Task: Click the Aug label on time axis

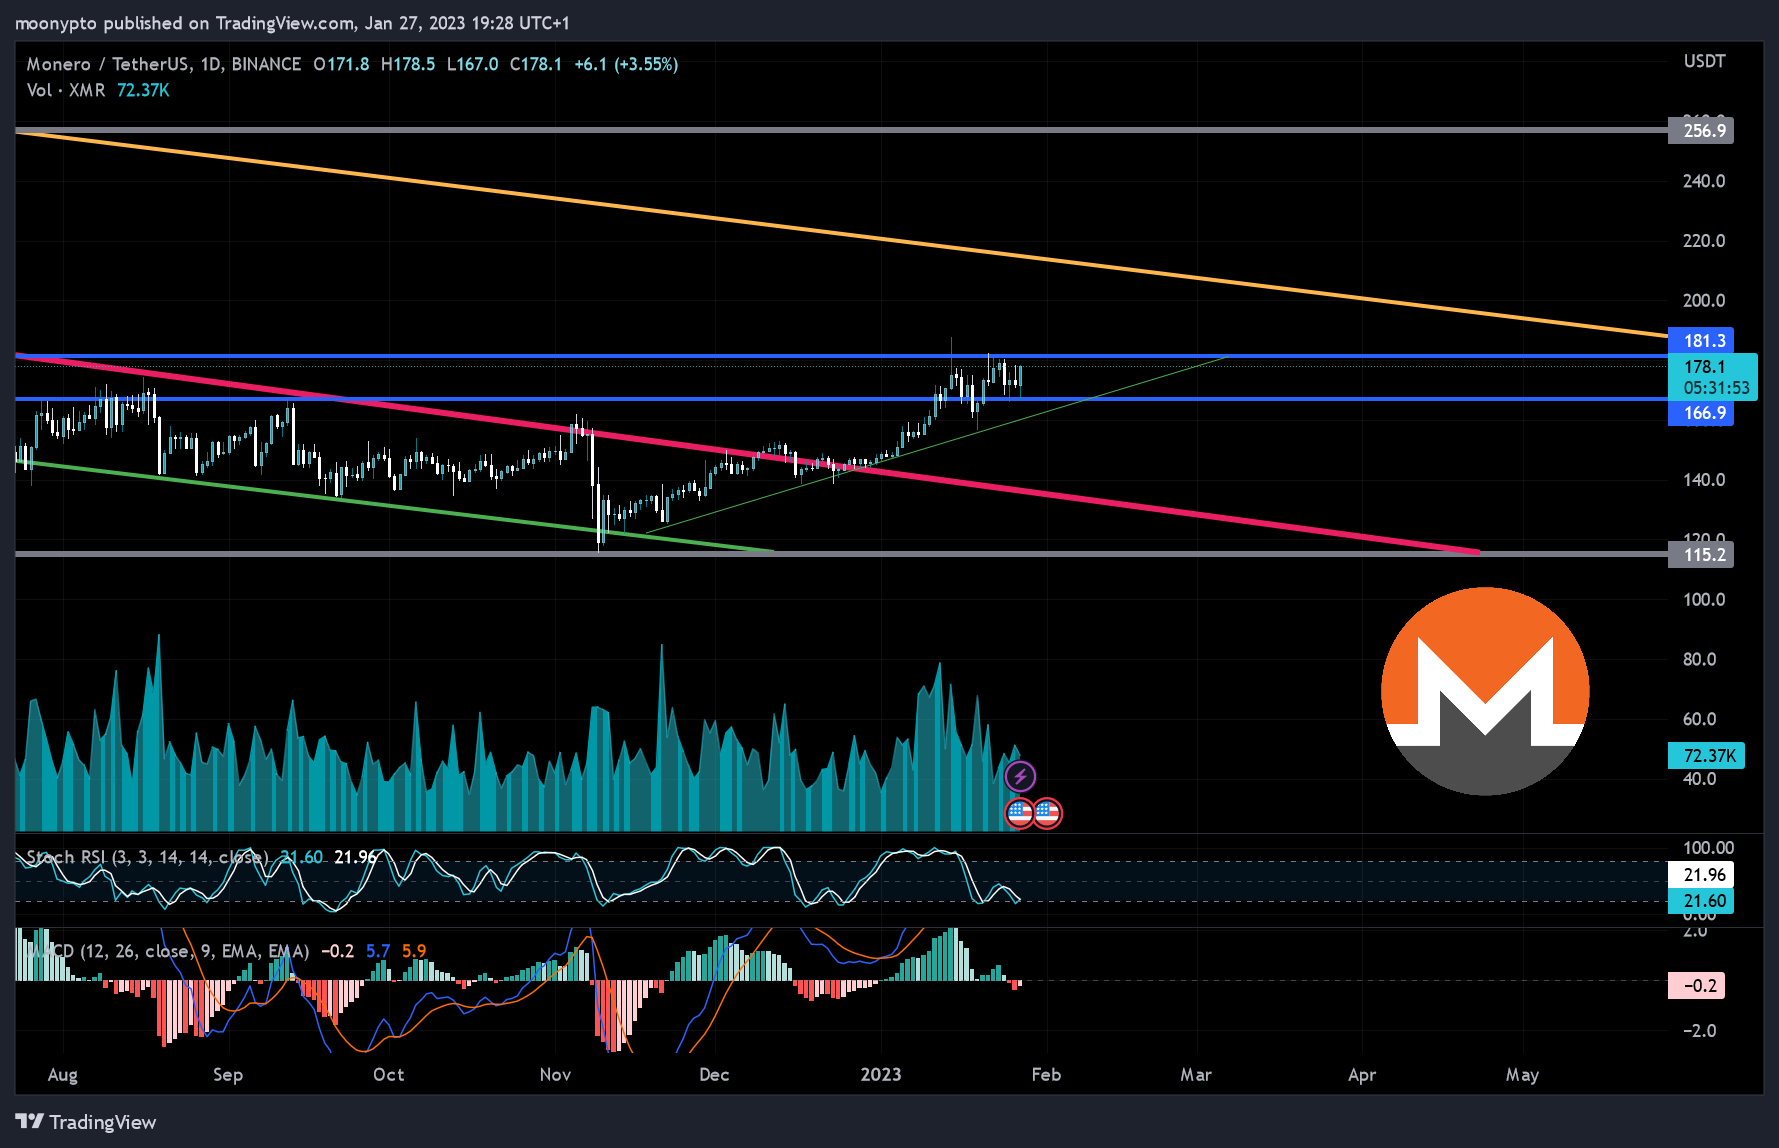Action: coord(62,1075)
